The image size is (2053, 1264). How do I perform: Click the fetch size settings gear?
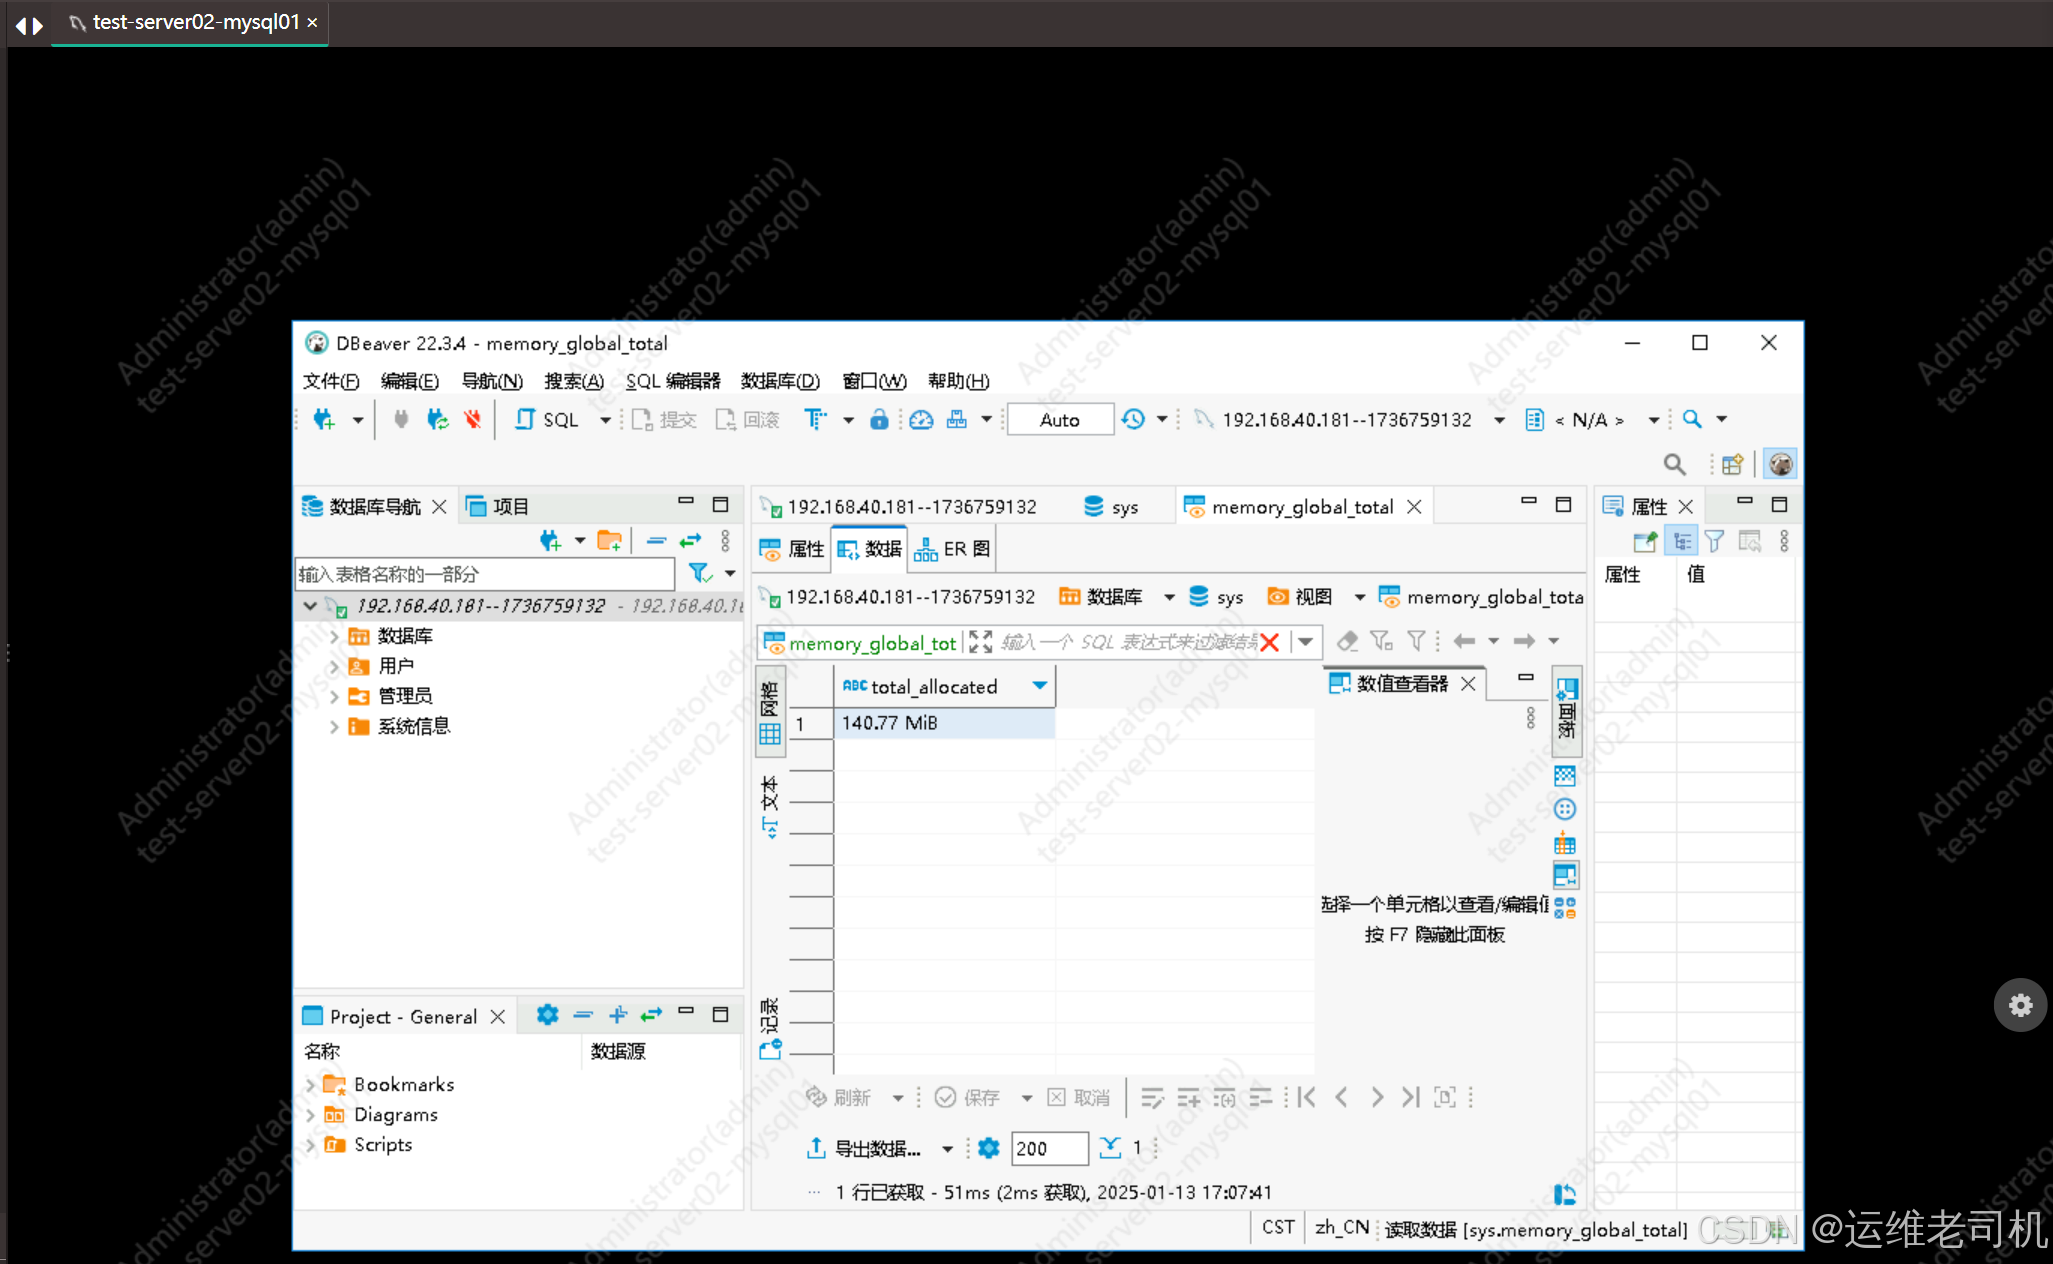pos(989,1148)
